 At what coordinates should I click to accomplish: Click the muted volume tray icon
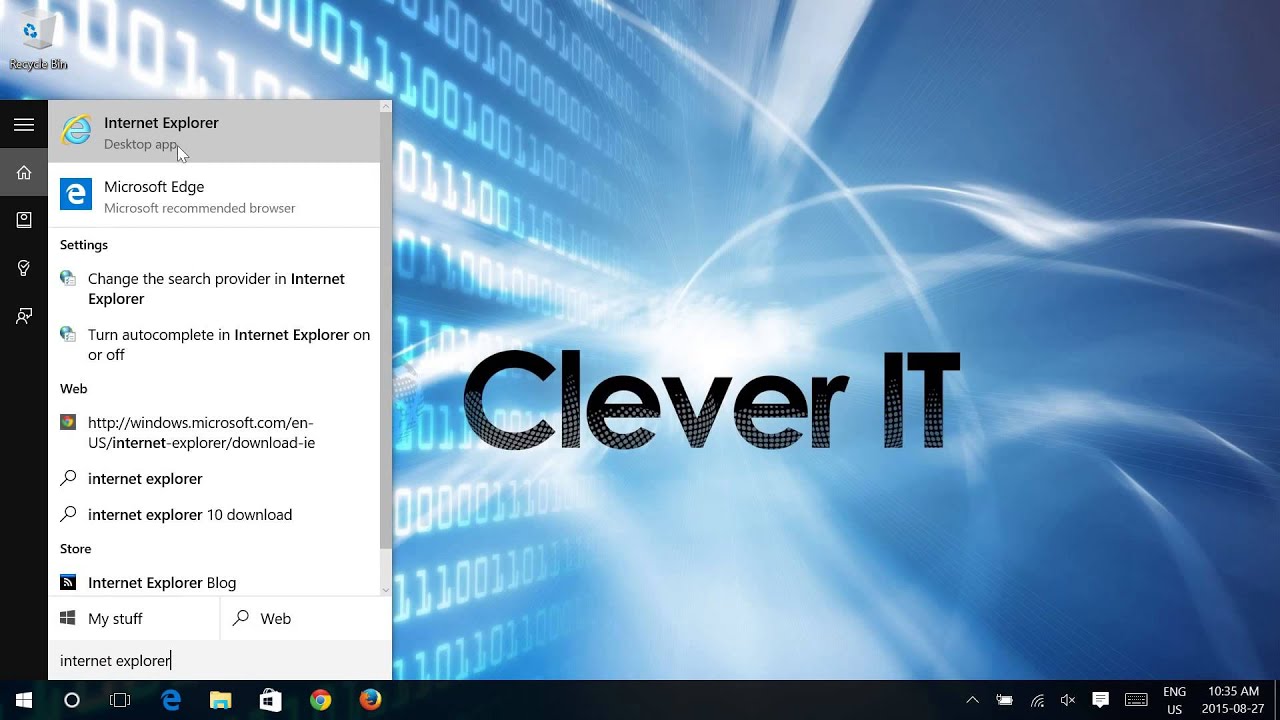1068,700
